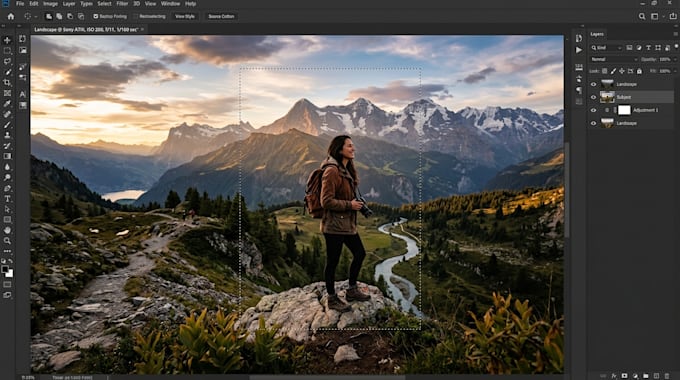
Task: Select the Adjustment 1 layer mask thumbnail
Action: 624,110
